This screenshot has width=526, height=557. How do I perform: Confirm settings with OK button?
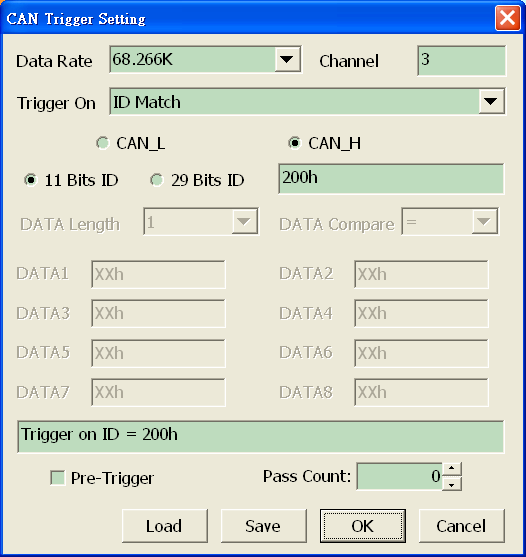[x=363, y=526]
